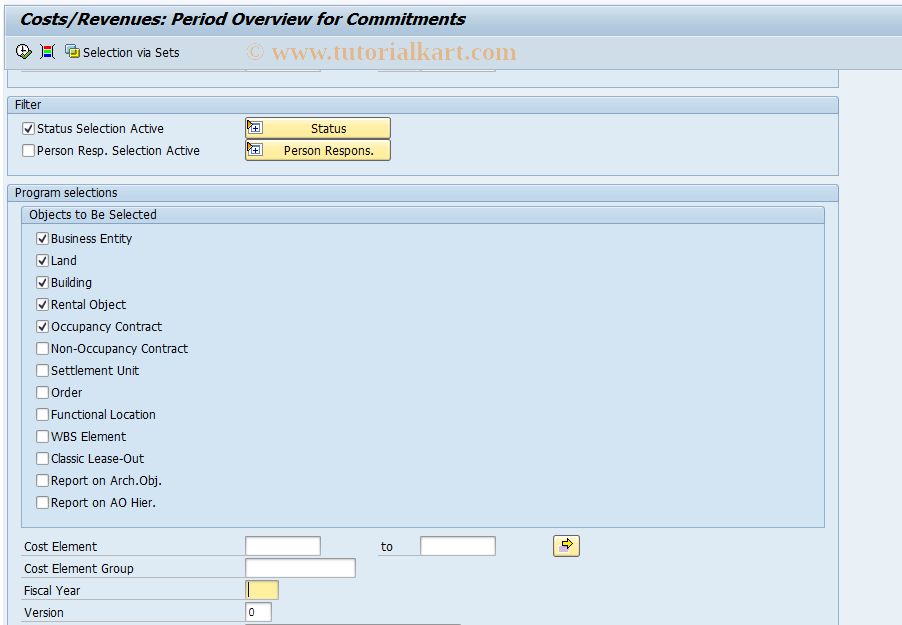Image resolution: width=902 pixels, height=625 pixels.
Task: Click the Cost Element Group field
Action: [x=300, y=568]
